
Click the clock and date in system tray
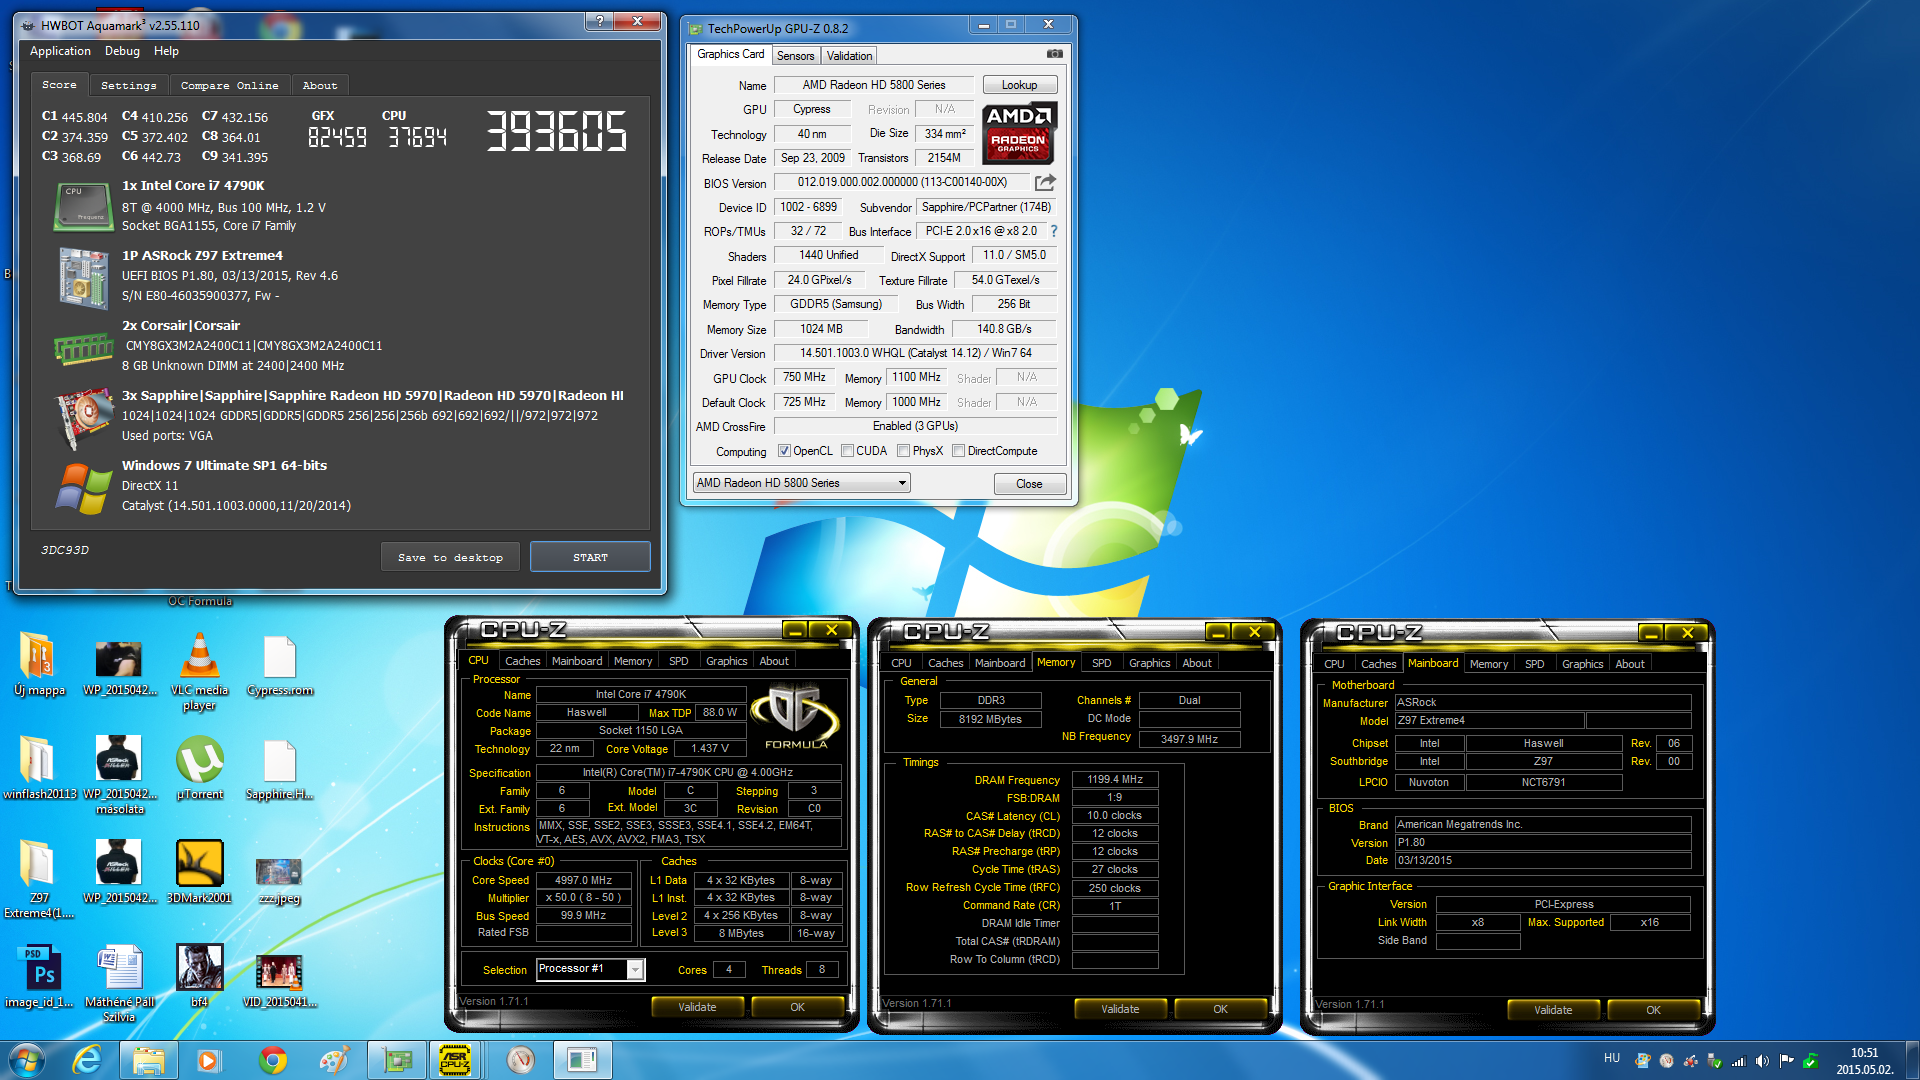[x=1864, y=1061]
